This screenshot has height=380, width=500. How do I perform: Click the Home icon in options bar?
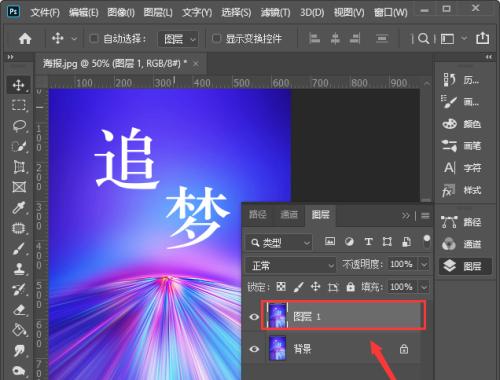[25, 39]
